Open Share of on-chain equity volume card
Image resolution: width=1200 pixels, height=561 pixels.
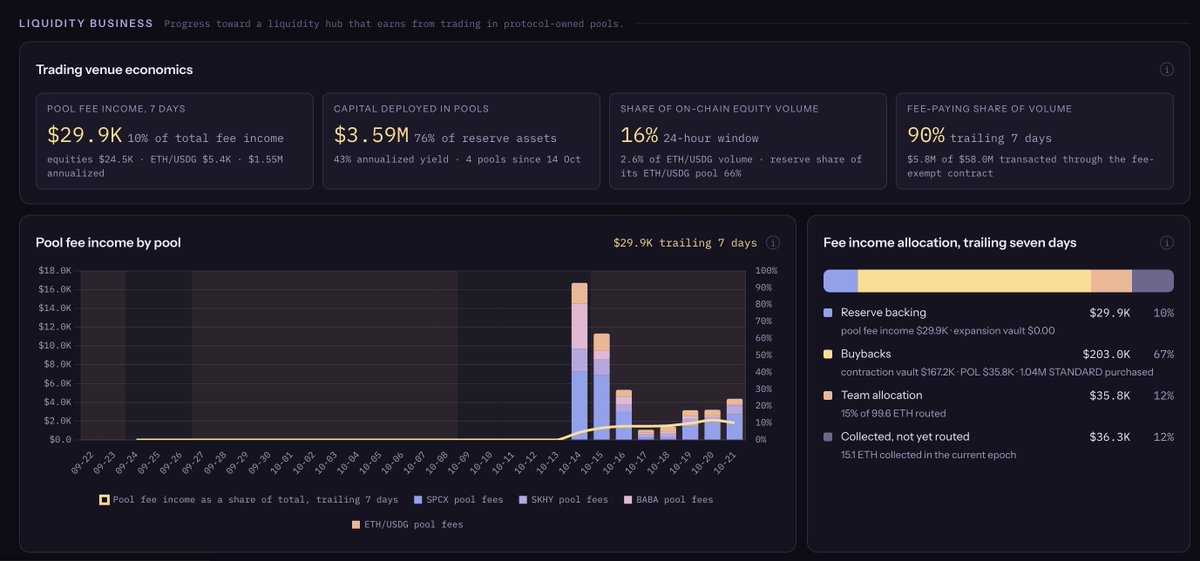[748, 141]
